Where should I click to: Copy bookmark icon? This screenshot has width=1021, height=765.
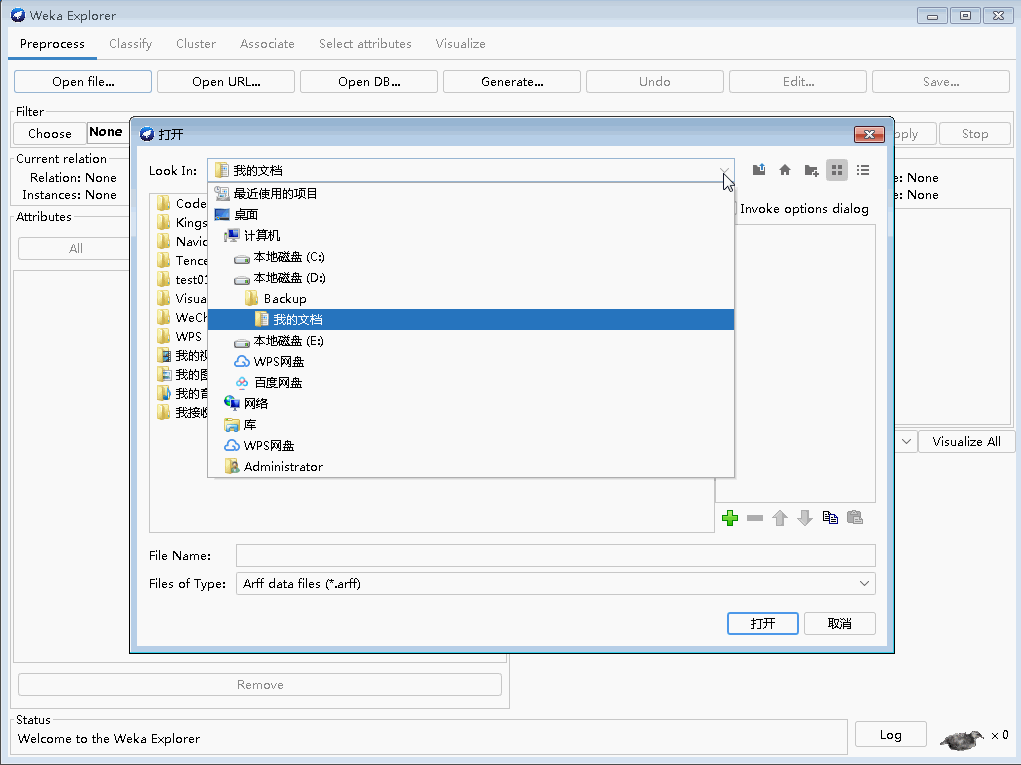coord(830,518)
